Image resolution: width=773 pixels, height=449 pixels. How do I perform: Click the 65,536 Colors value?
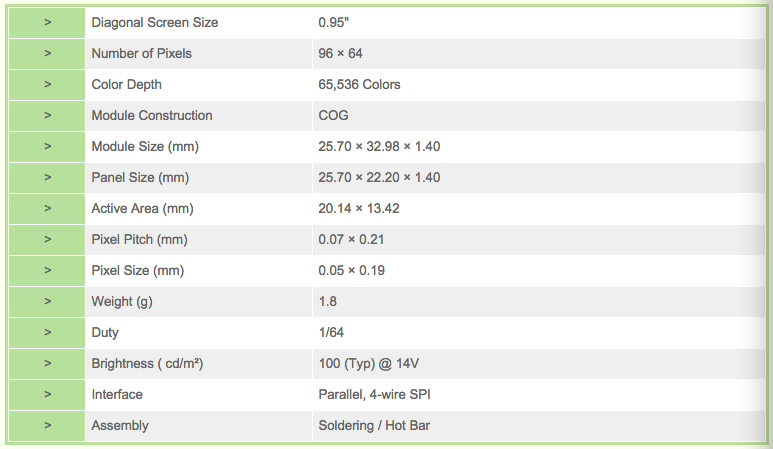pyautogui.click(x=359, y=85)
